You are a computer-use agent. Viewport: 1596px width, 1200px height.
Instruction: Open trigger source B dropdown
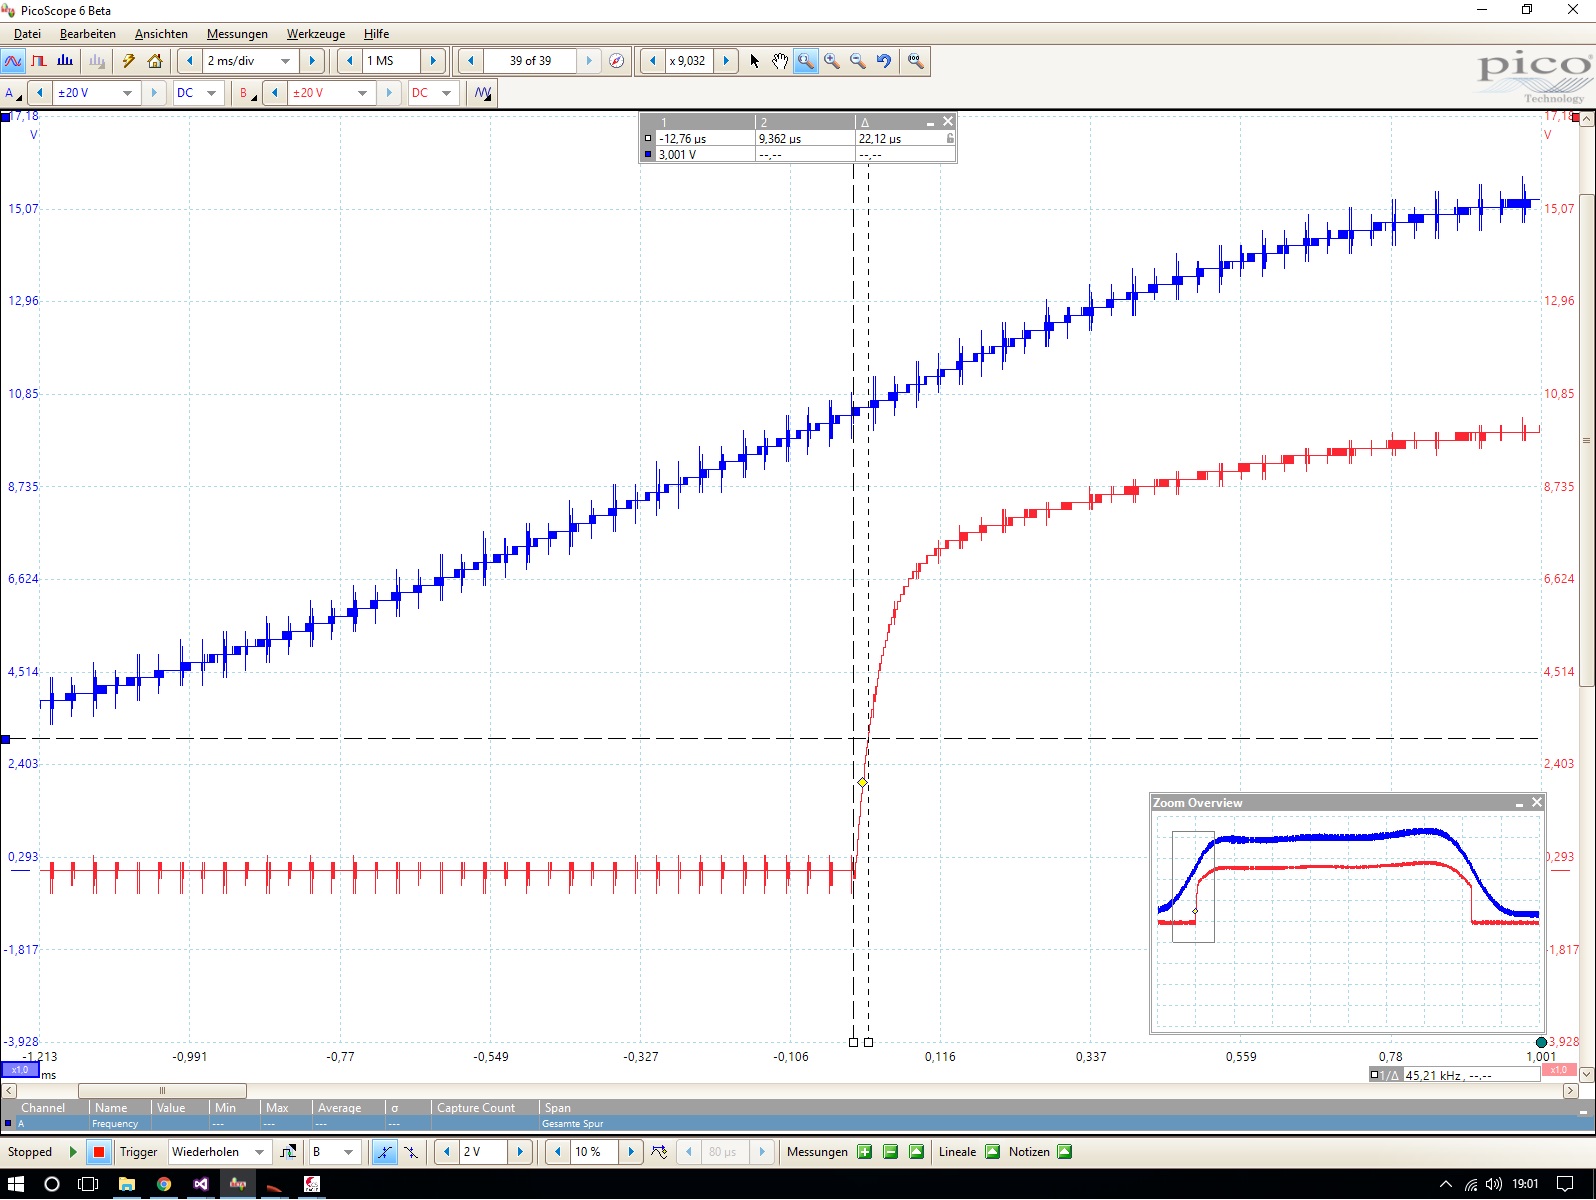tap(348, 1152)
